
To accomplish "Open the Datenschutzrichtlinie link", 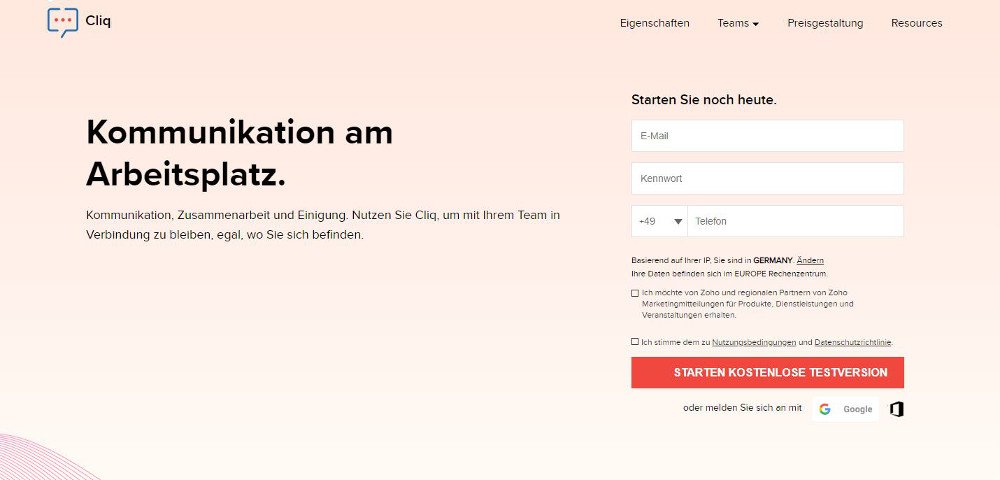I will pos(853,342).
